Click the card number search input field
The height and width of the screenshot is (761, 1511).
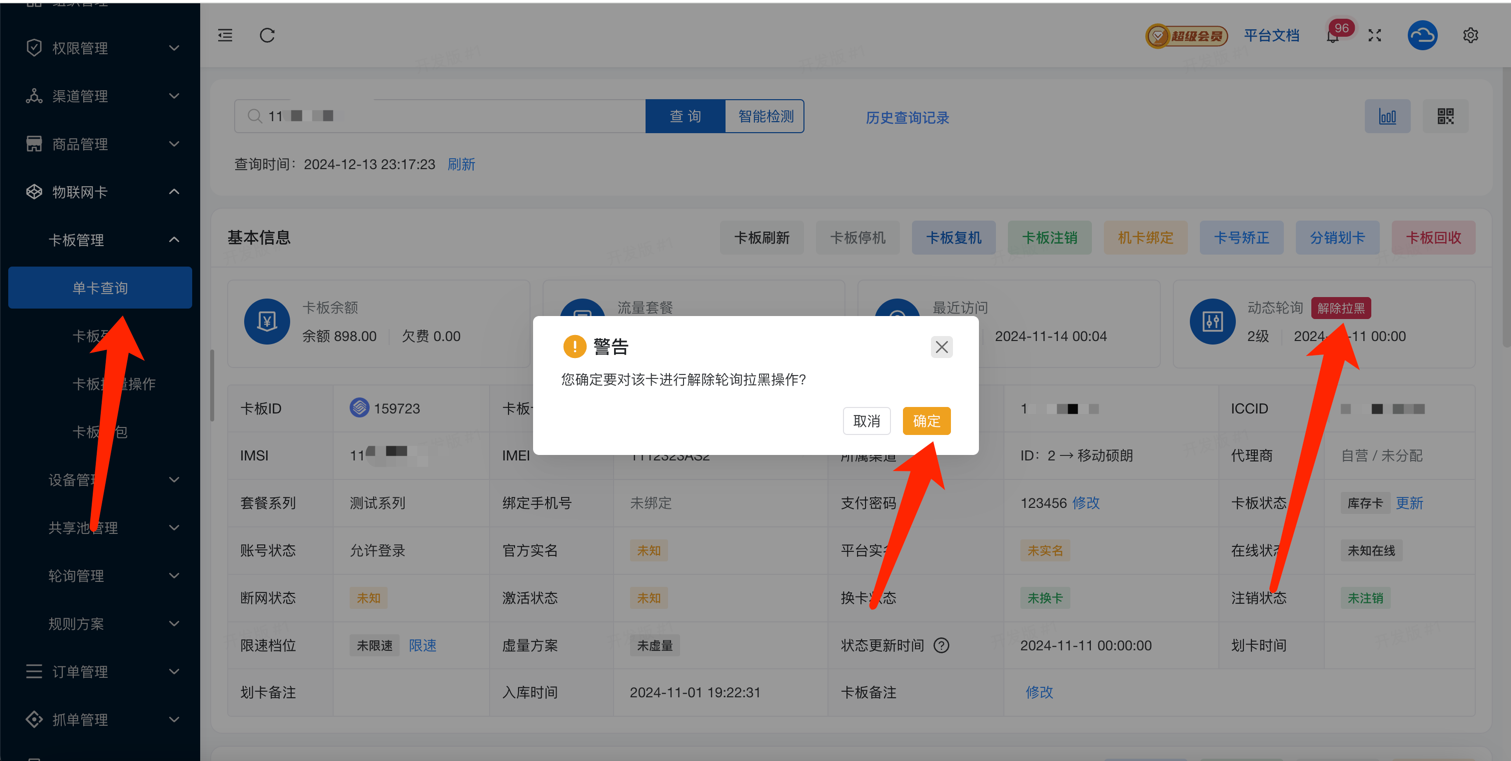point(450,117)
